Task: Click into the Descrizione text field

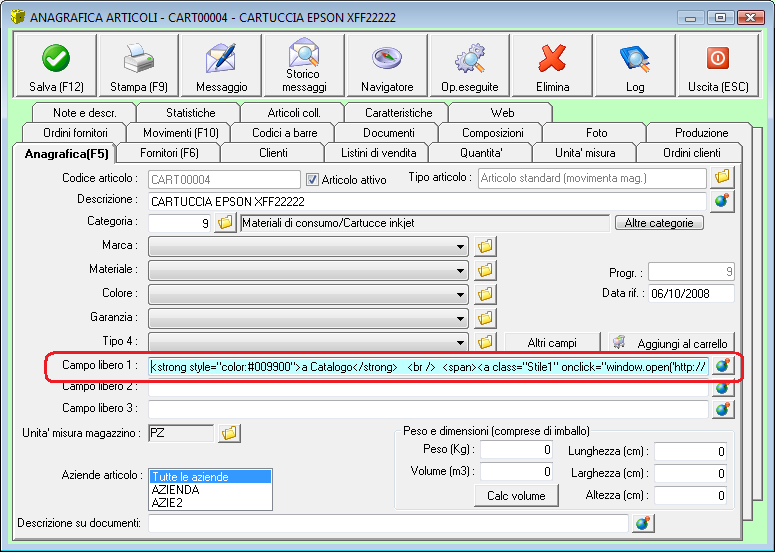Action: (427, 202)
